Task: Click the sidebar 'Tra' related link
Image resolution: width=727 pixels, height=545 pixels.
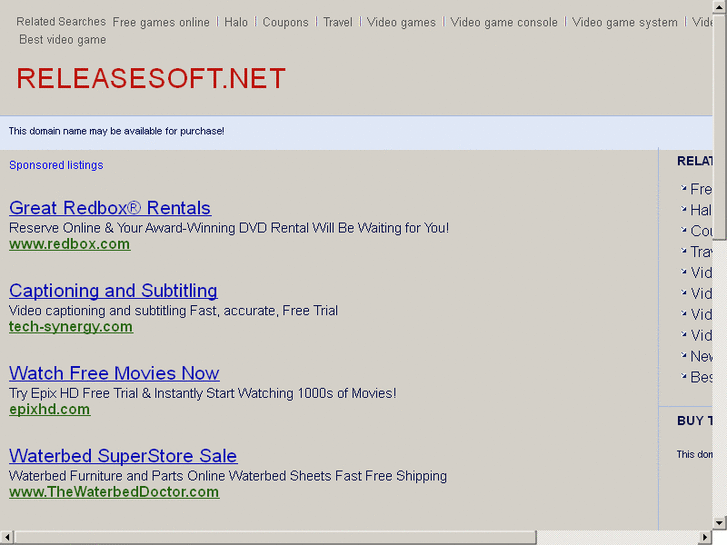Action: [701, 252]
